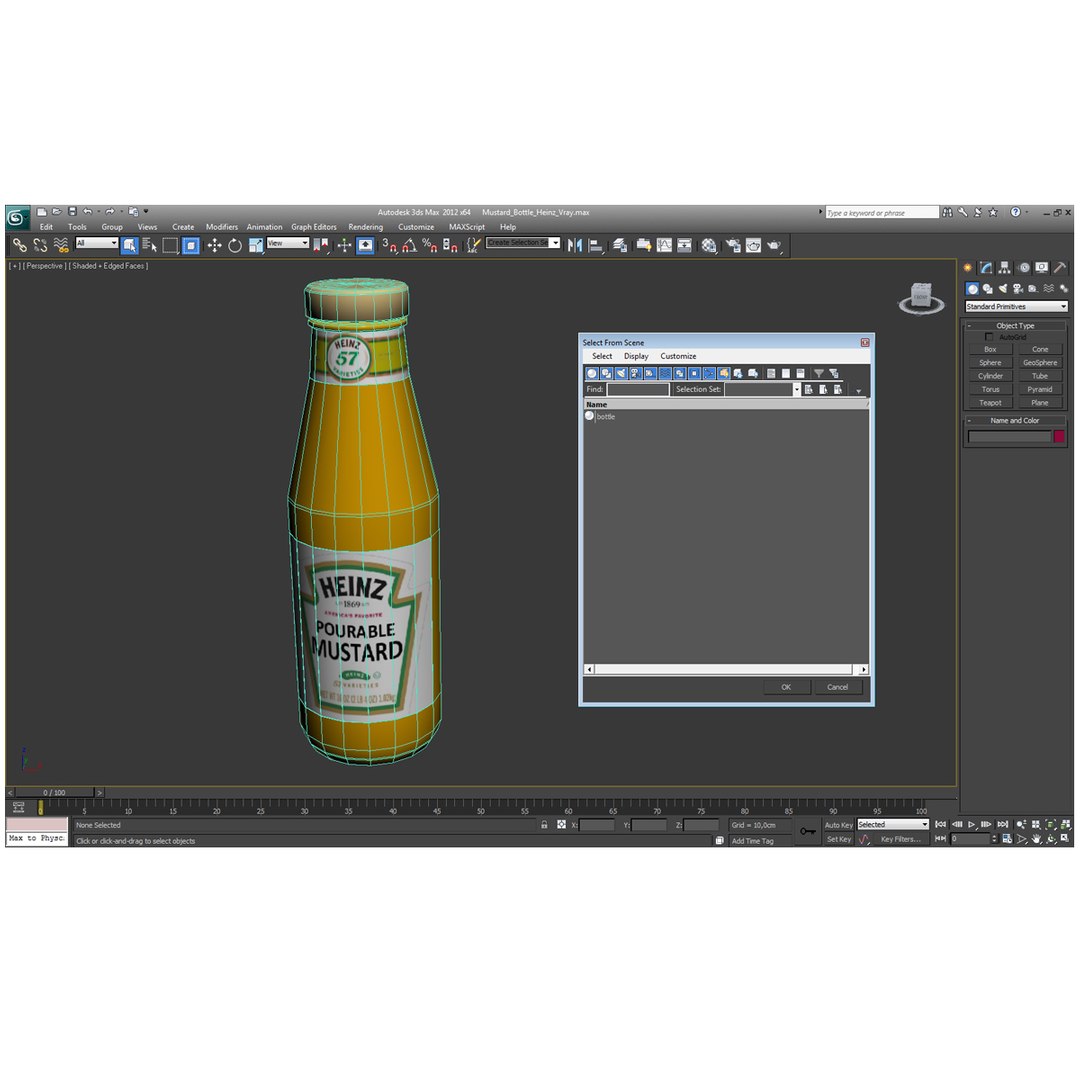
Task: Click the Align tool icon
Action: click(x=596, y=245)
